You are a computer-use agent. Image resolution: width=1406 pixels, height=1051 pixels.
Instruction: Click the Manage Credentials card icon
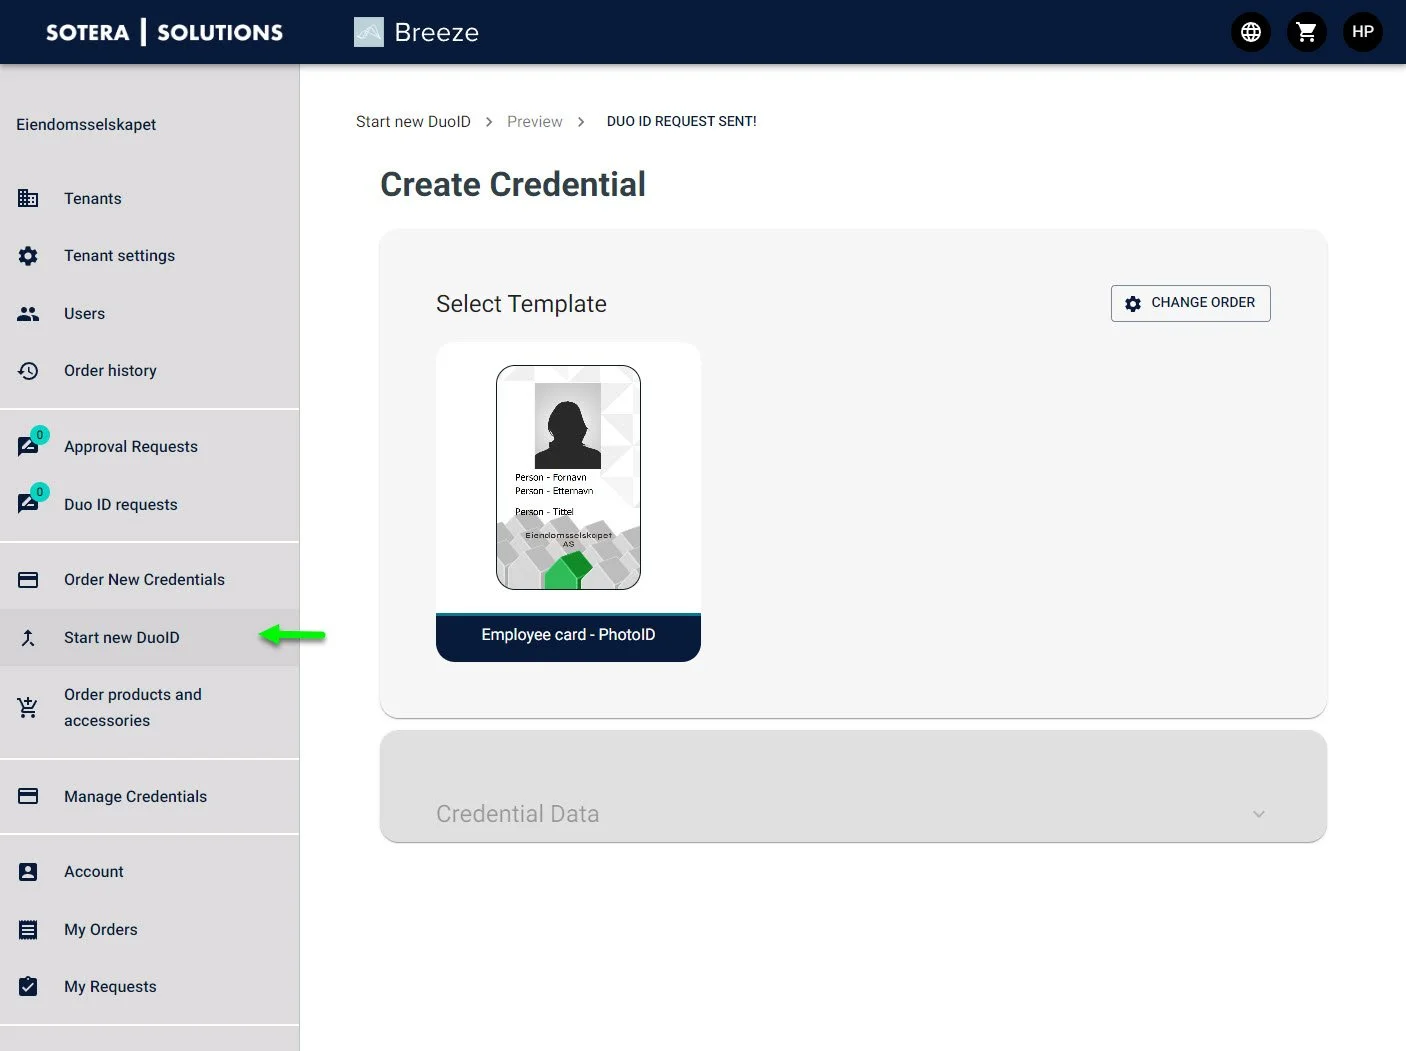coord(28,796)
